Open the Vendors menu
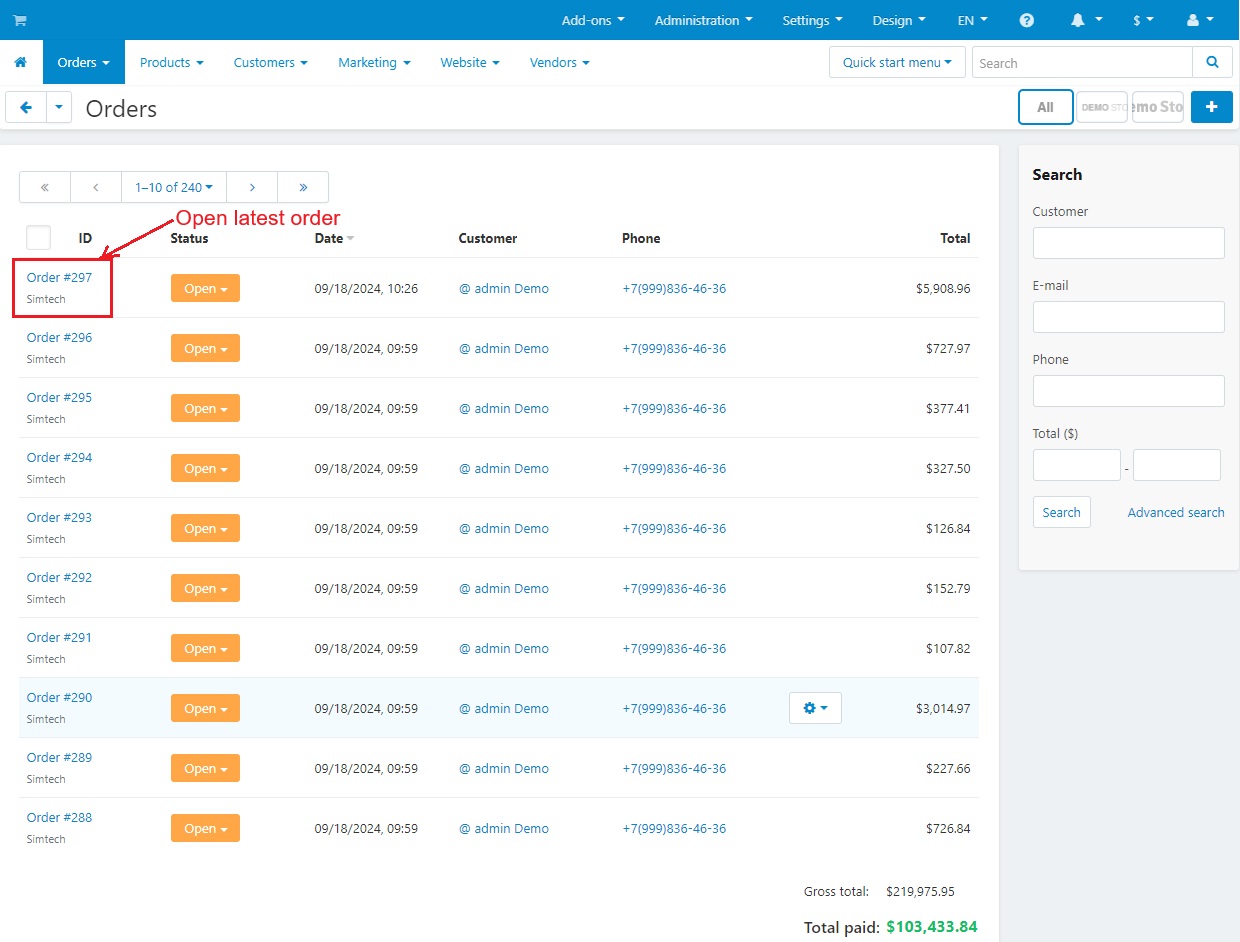The image size is (1240, 942). [x=559, y=62]
